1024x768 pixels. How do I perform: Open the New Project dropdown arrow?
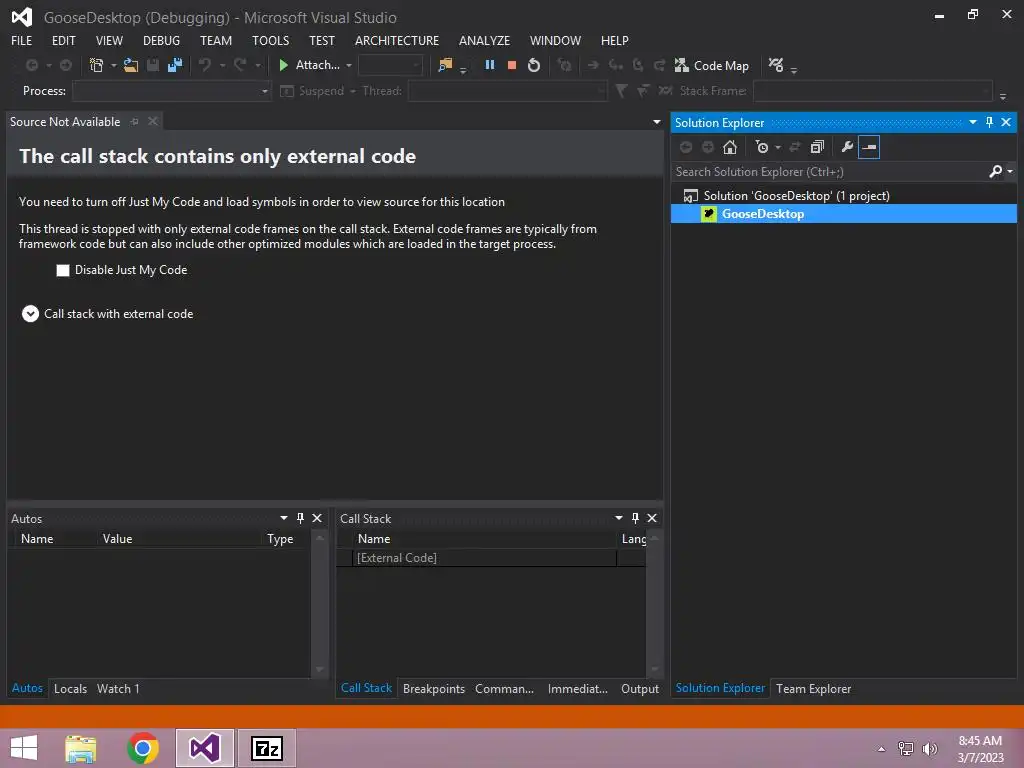tap(114, 65)
